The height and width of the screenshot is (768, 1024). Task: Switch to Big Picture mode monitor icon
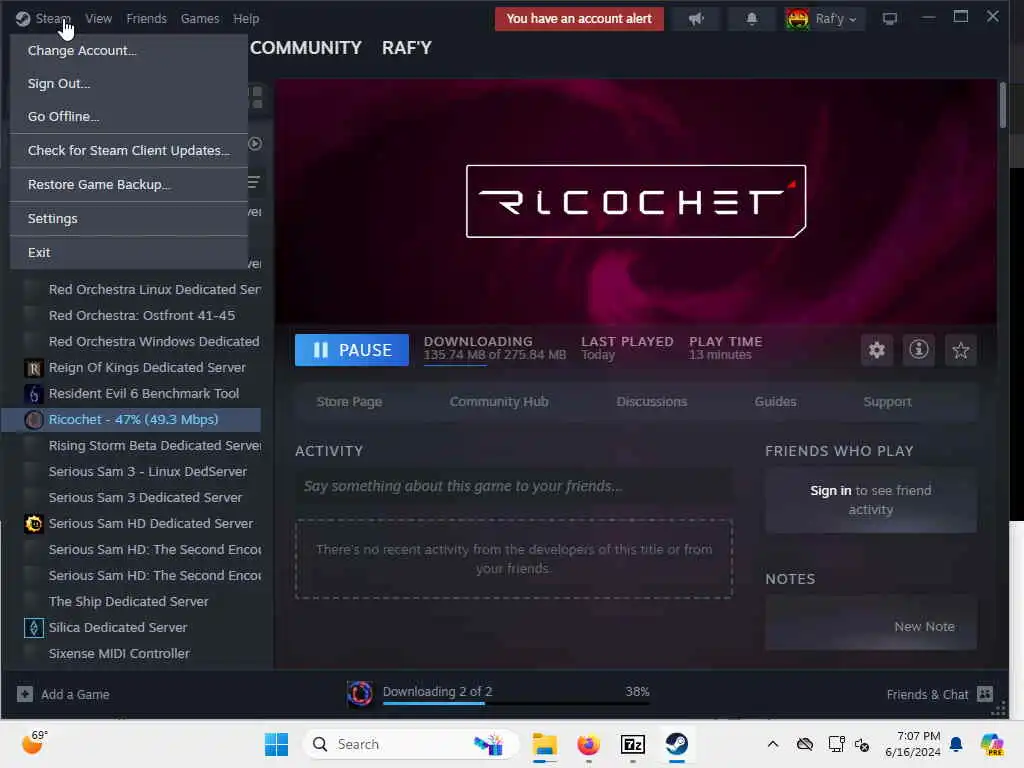pos(889,19)
